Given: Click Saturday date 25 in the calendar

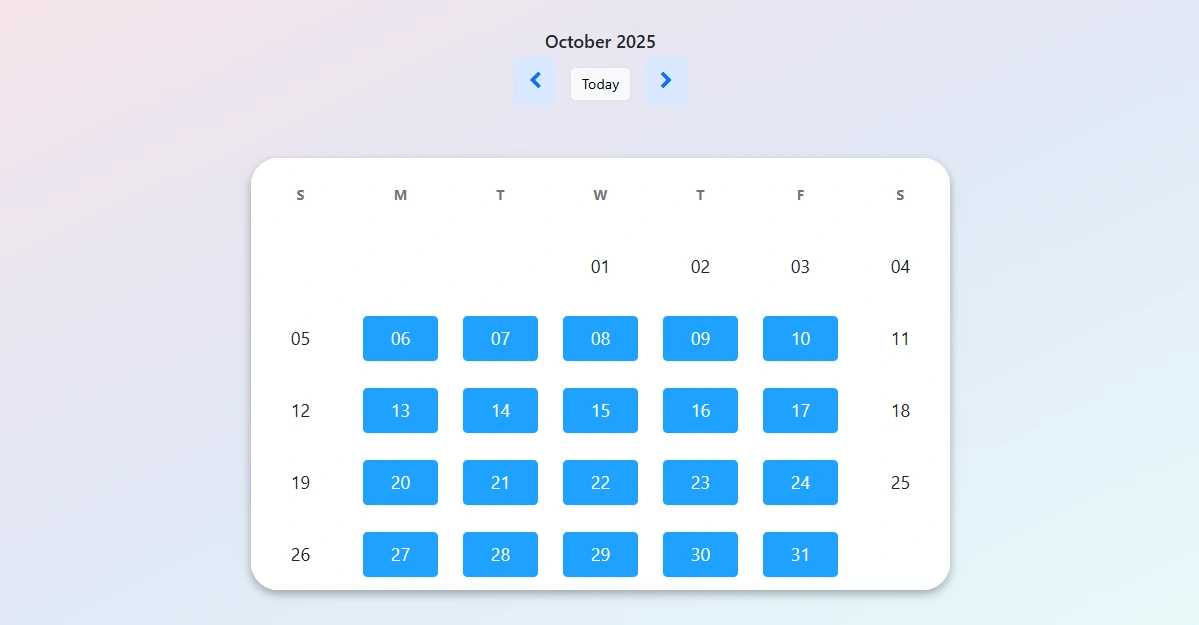Looking at the screenshot, I should 900,482.
